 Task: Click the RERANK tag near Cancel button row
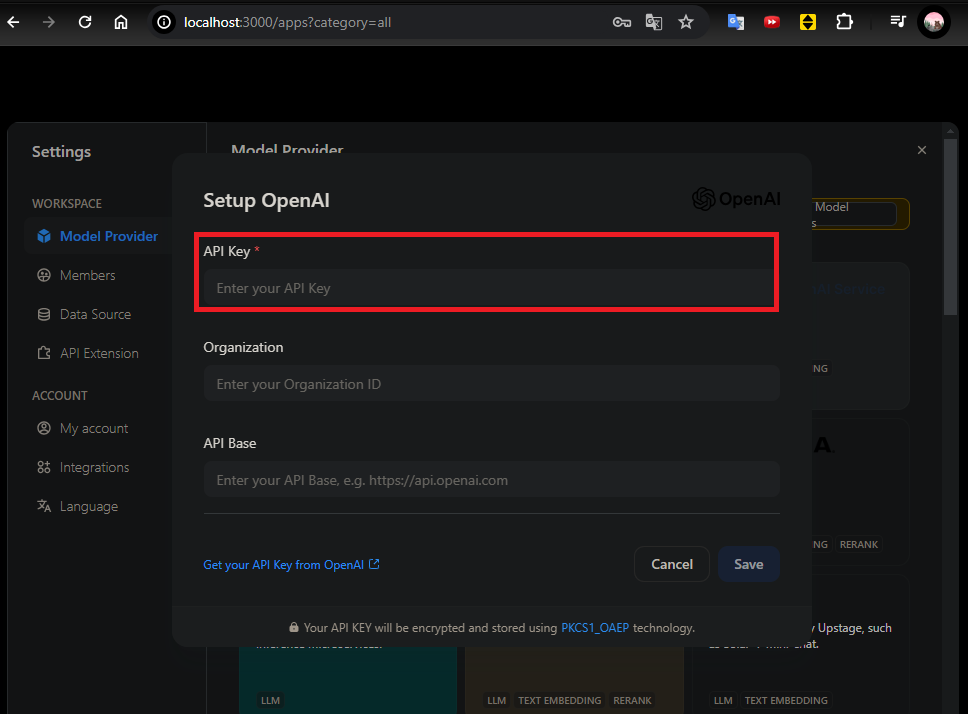858,544
